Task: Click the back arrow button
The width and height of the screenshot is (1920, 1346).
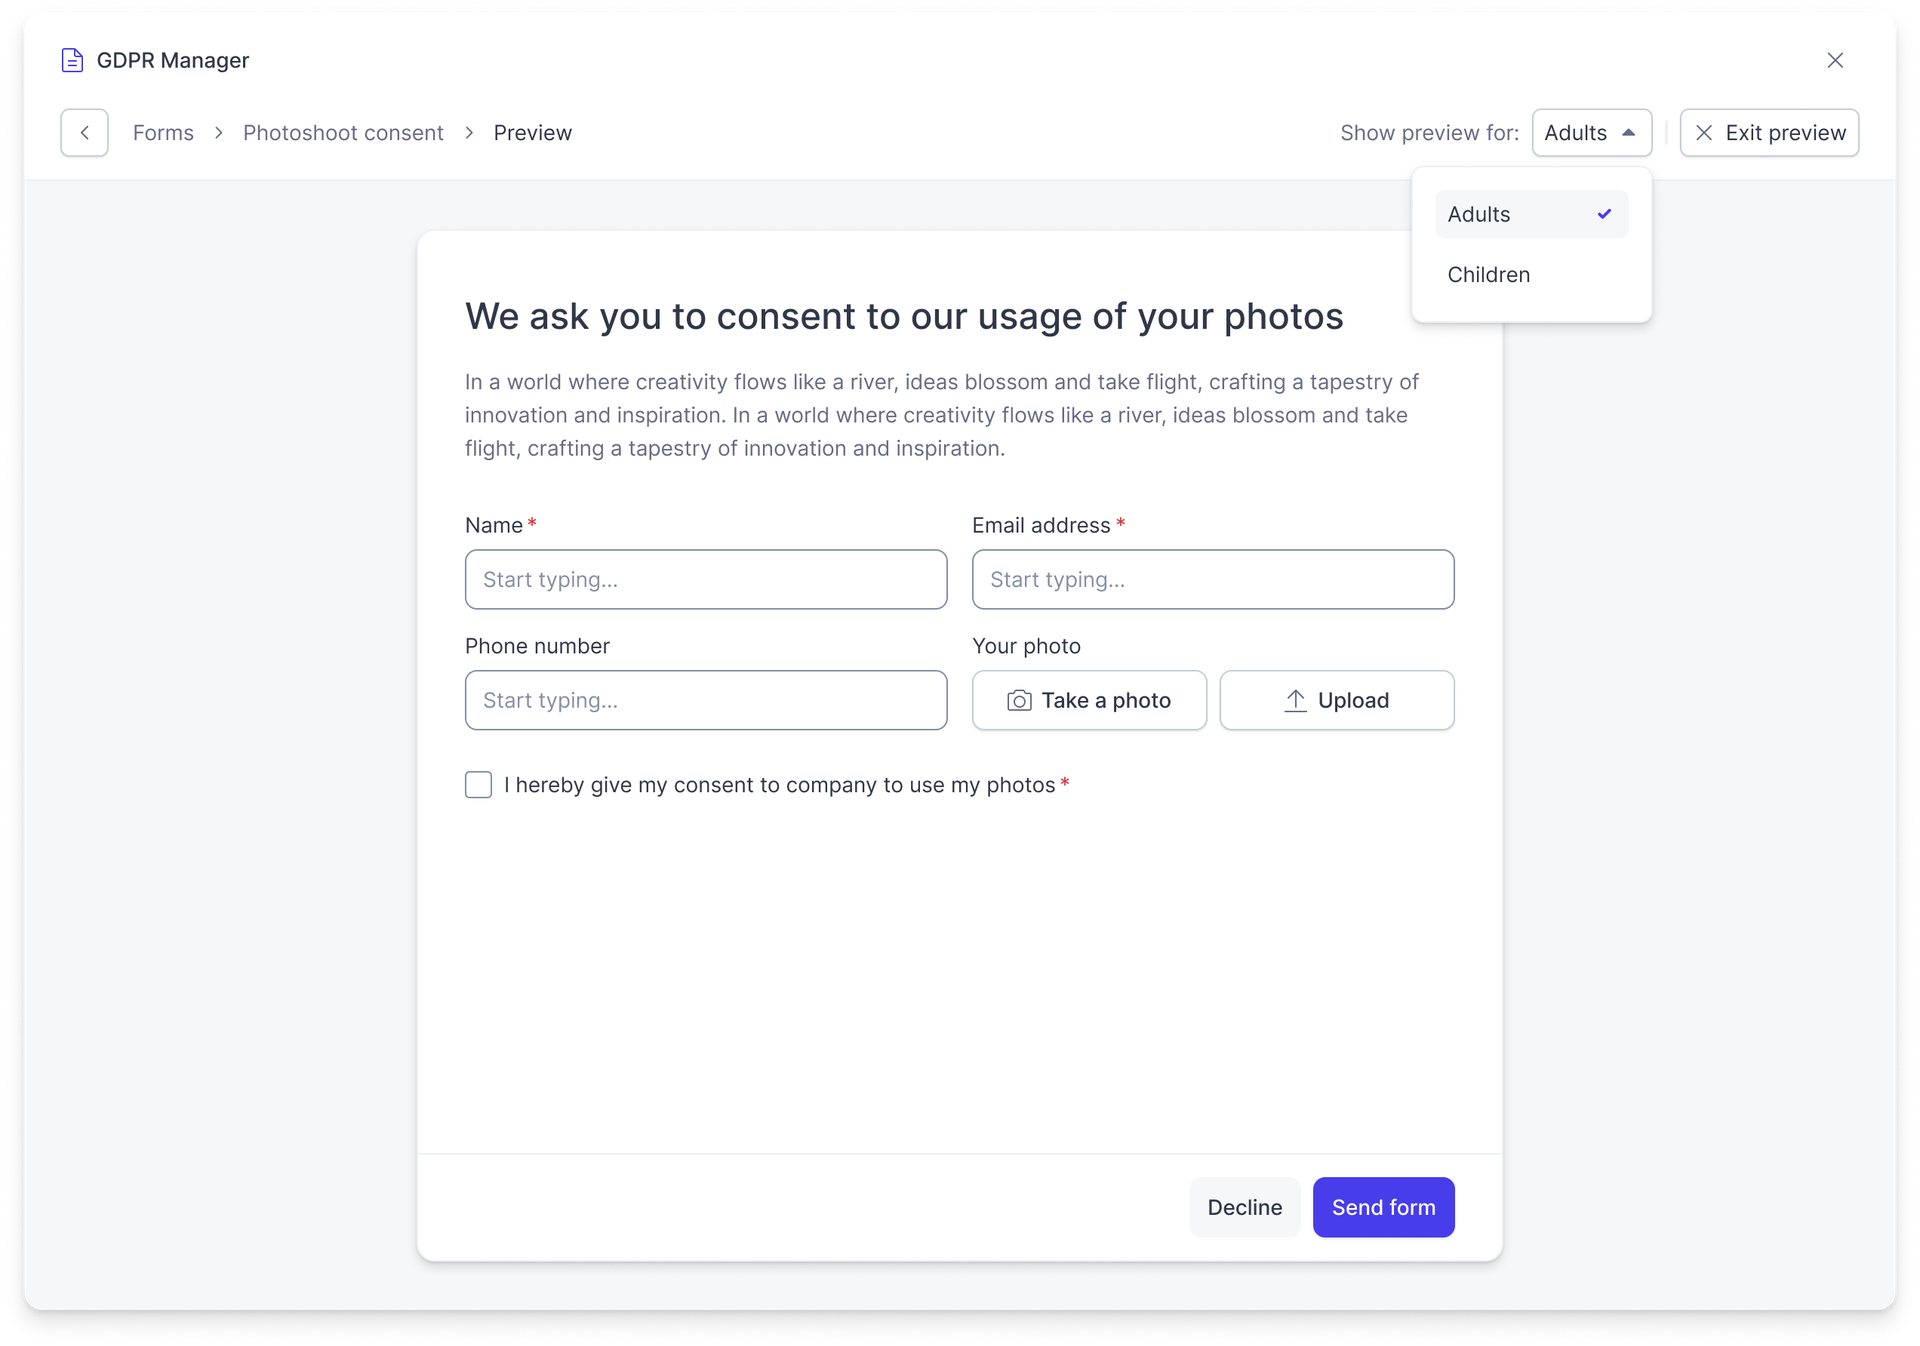Action: coord(84,133)
